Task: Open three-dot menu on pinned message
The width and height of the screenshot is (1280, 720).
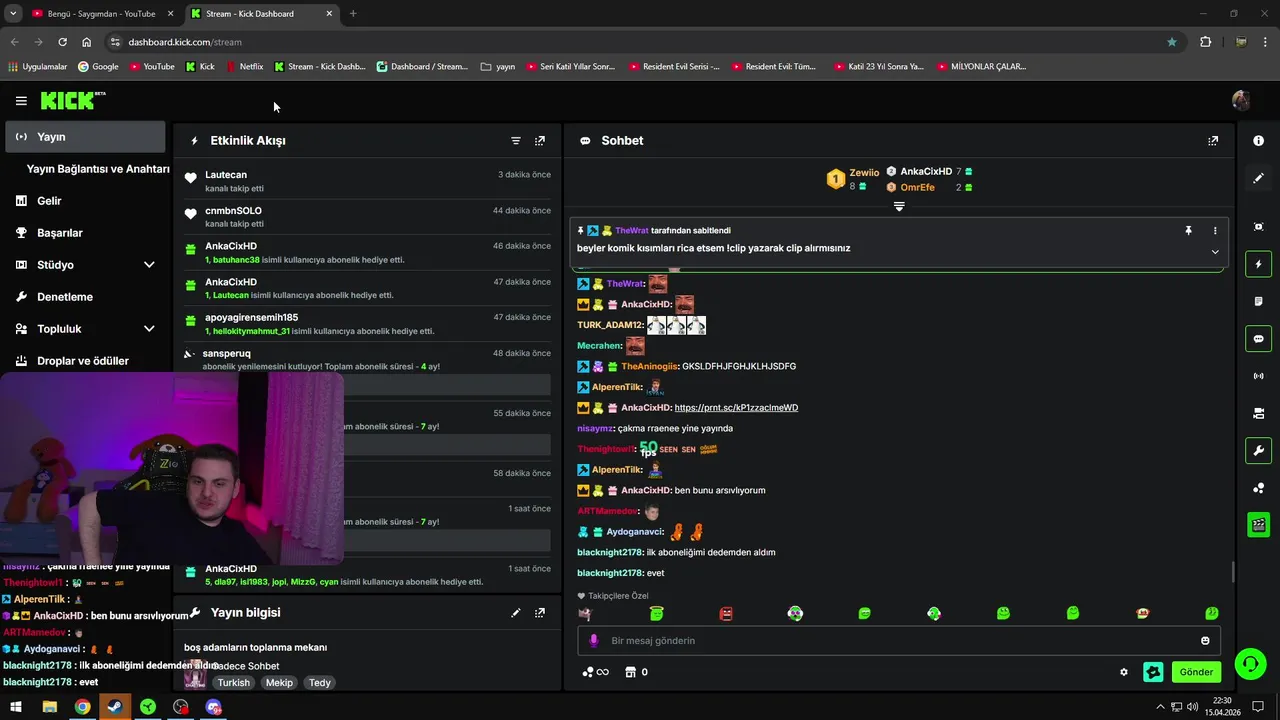Action: (x=1215, y=231)
